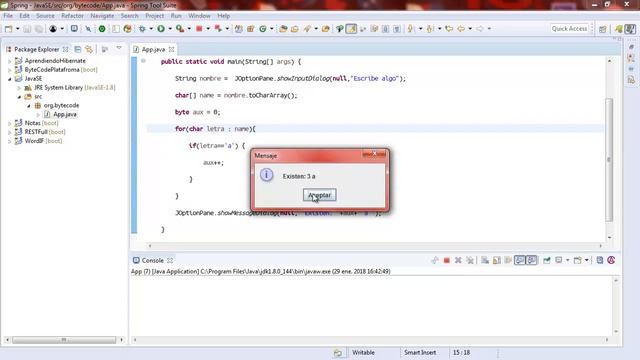Click Package Explorer horizontal scrollbar thumb
Screen dimensions: 640x360
coord(64,340)
